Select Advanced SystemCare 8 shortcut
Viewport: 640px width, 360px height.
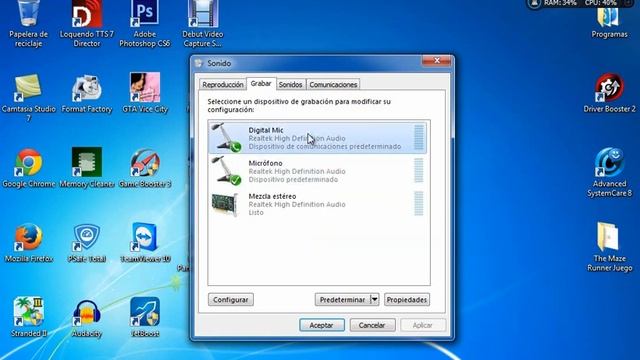(x=609, y=173)
